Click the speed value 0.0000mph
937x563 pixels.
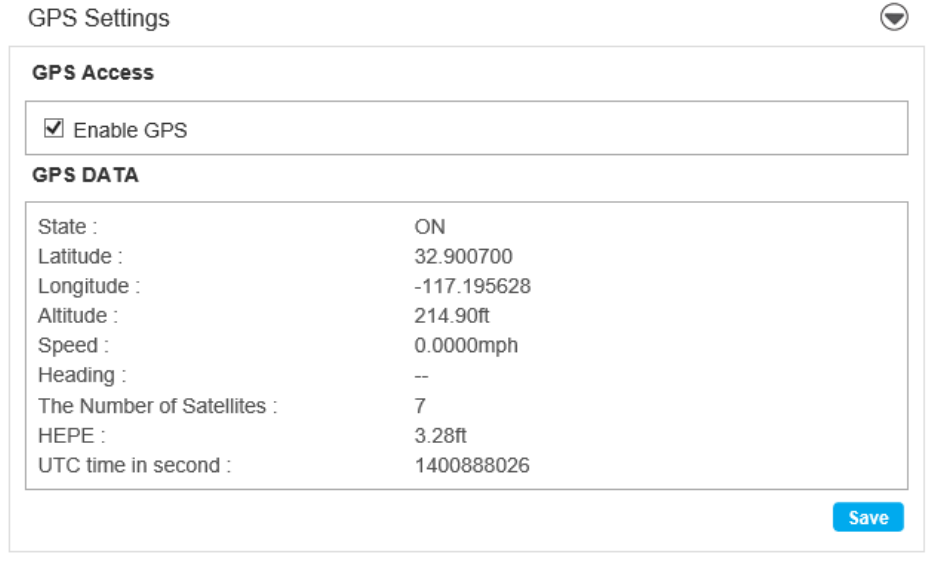point(466,346)
